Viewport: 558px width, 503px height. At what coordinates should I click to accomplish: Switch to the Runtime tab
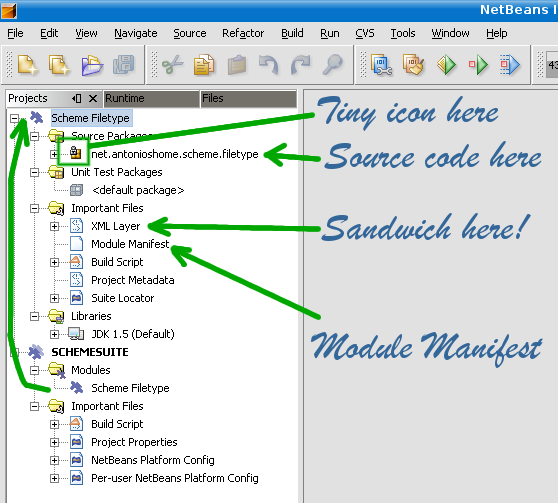[x=152, y=98]
